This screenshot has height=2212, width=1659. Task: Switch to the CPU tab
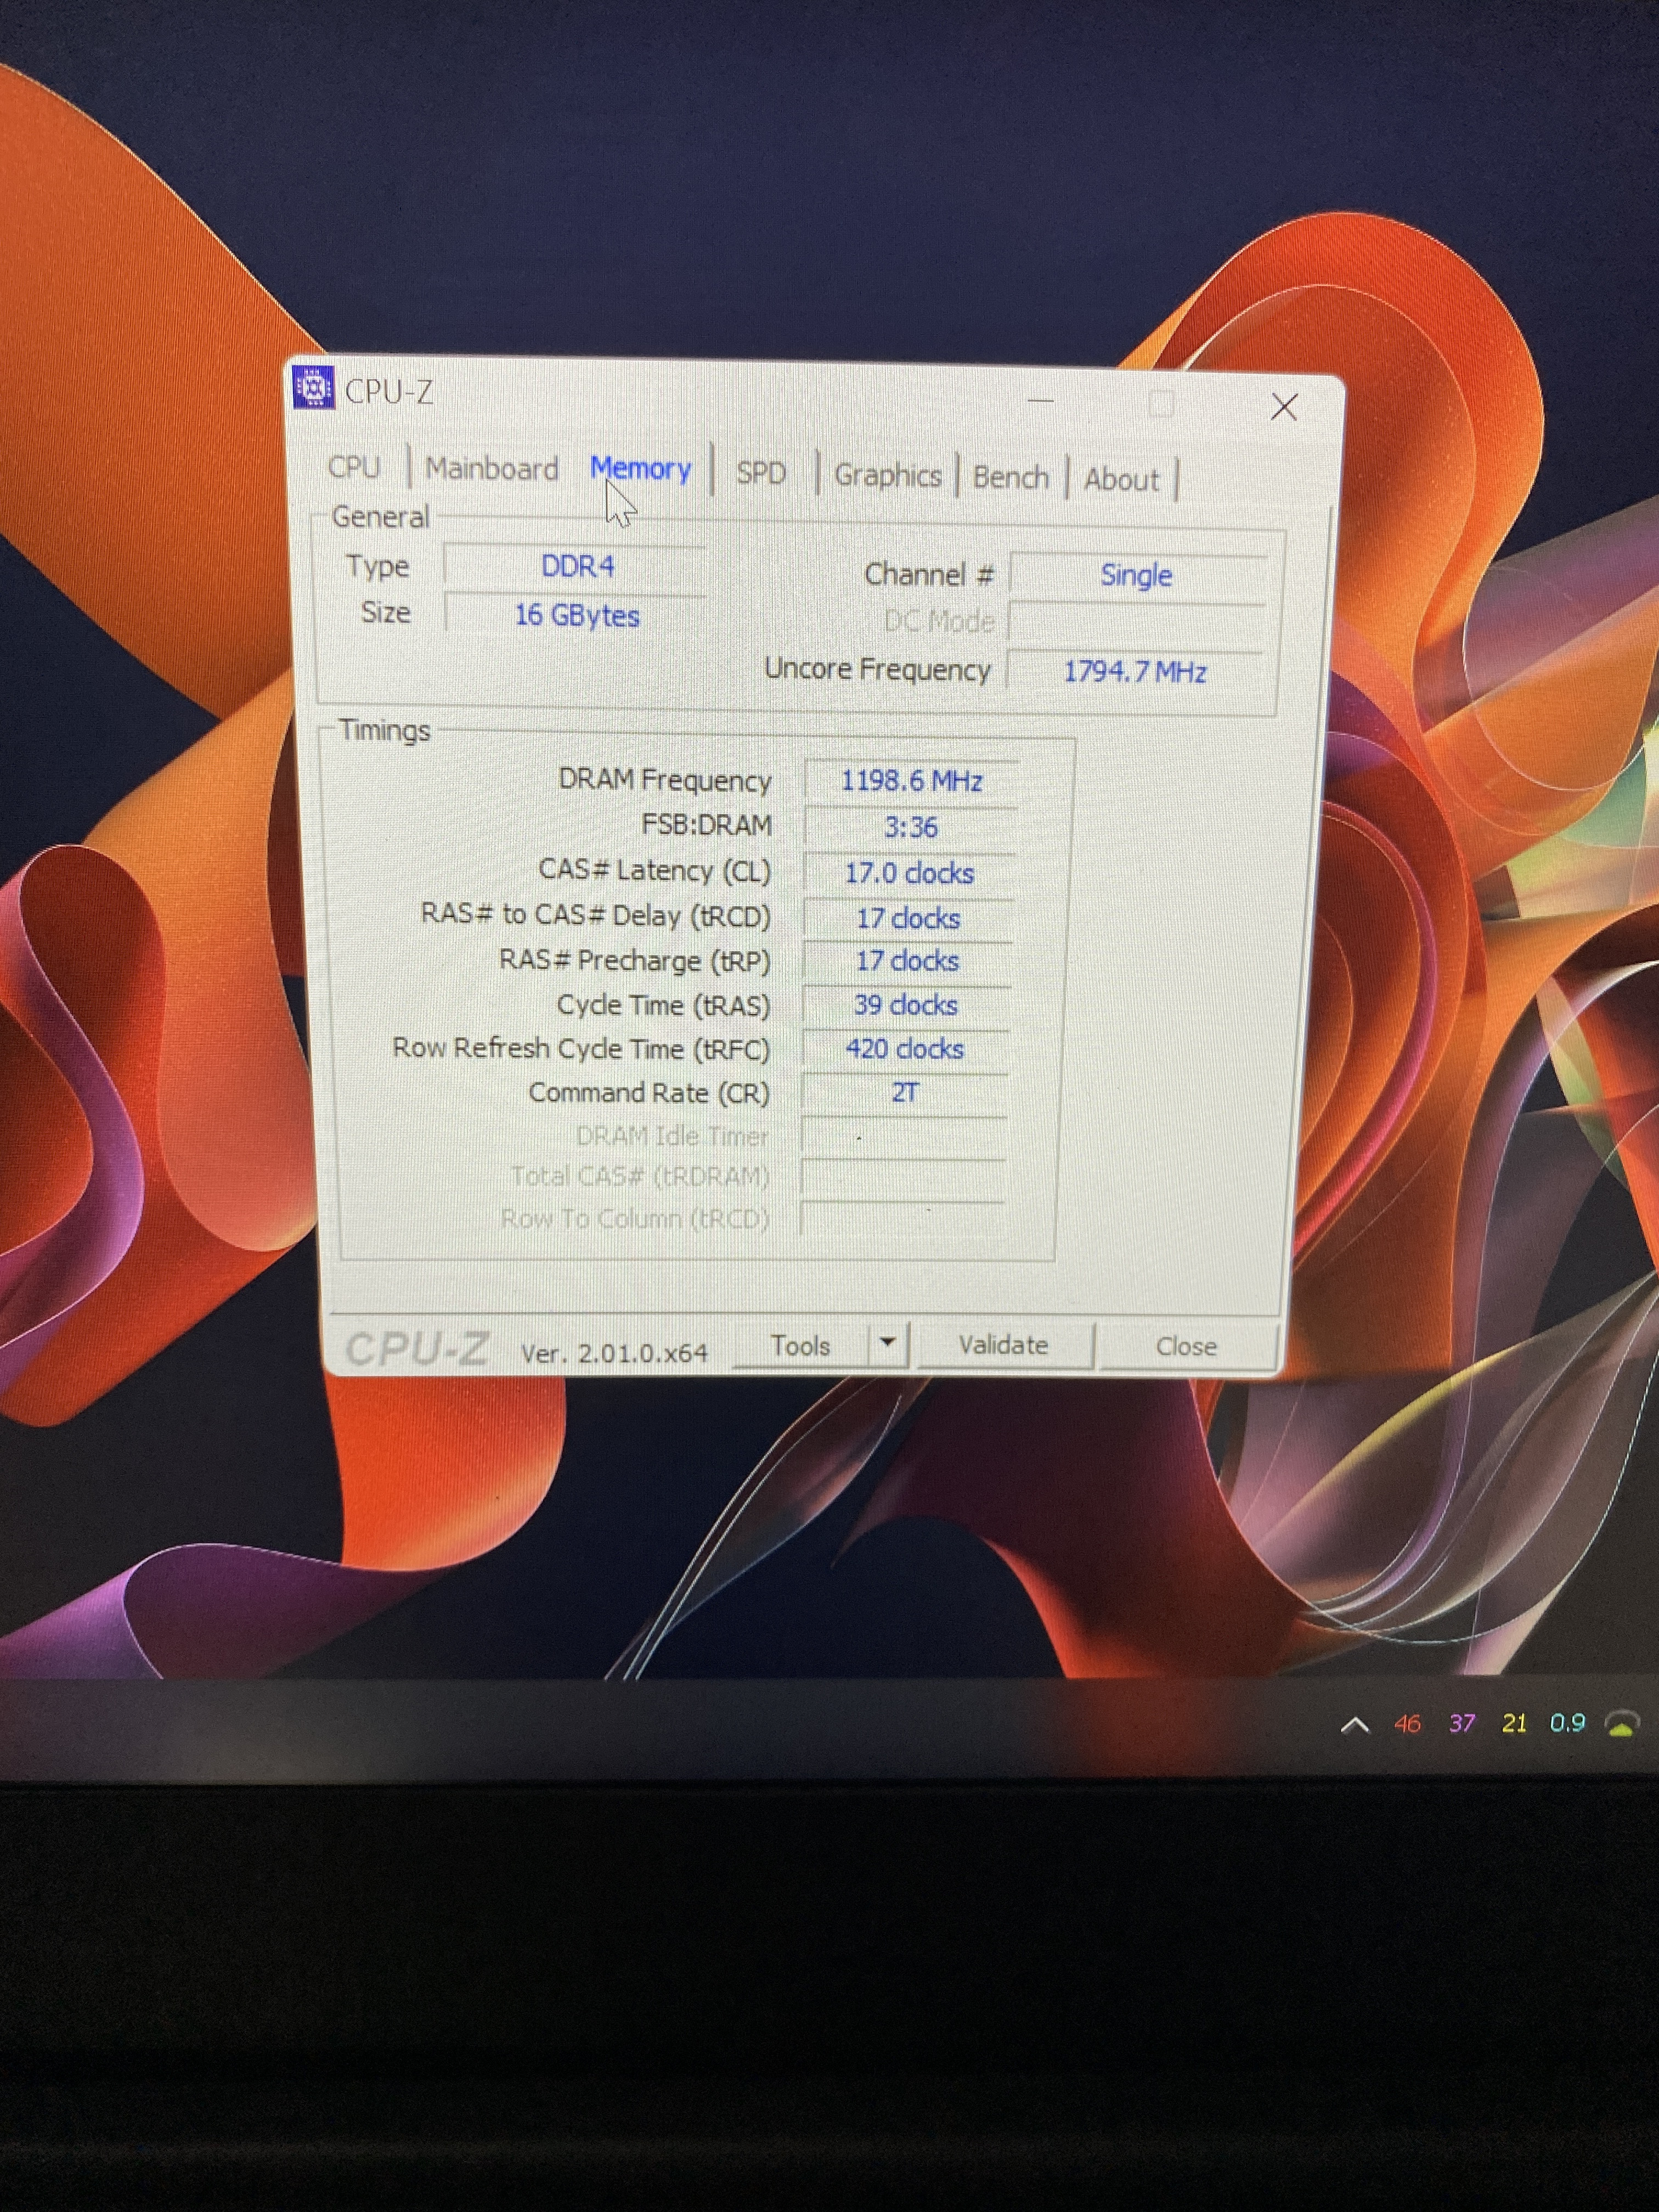354,467
